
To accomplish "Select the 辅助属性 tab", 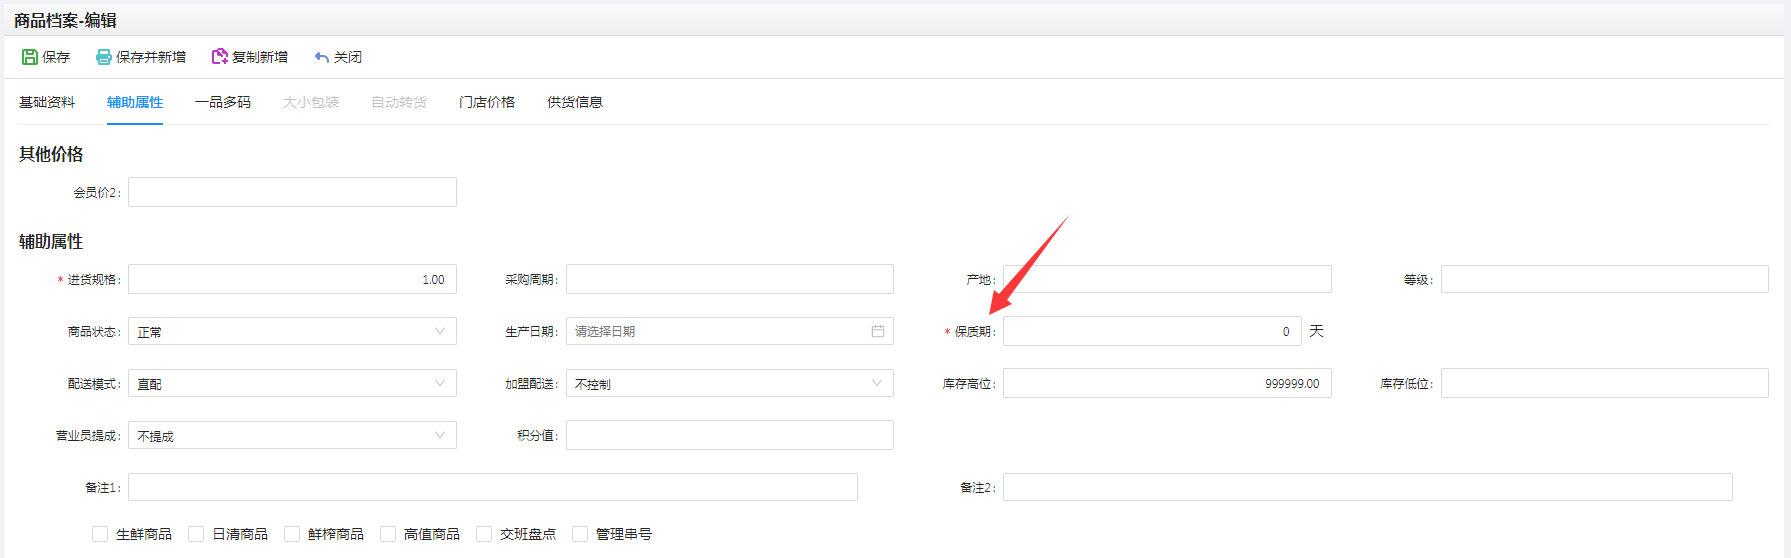I will click(x=135, y=102).
